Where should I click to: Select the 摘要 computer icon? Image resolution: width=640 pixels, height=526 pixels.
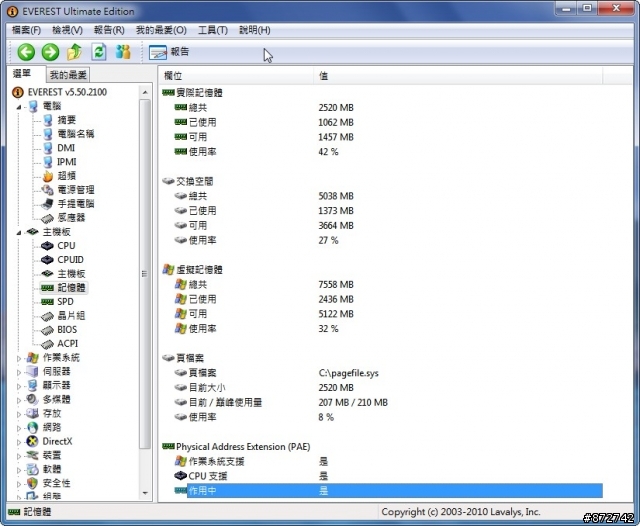click(x=48, y=120)
